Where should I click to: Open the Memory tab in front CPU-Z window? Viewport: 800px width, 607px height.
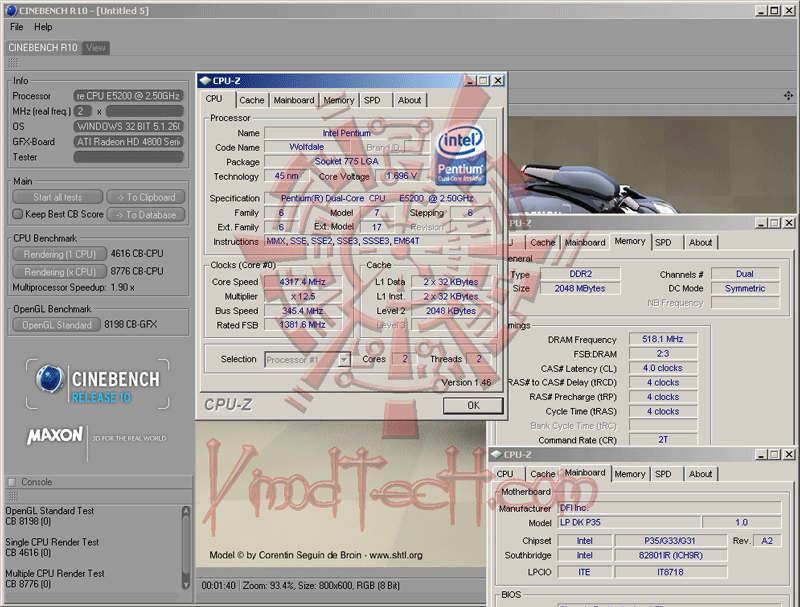339,100
